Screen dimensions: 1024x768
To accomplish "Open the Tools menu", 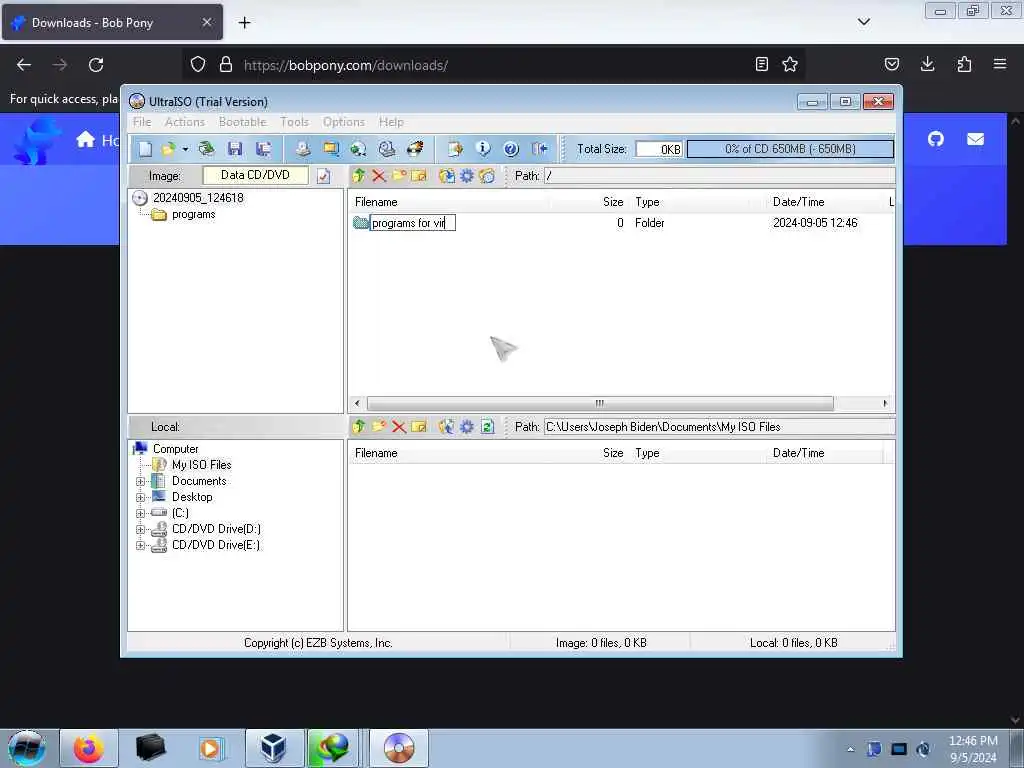I will [294, 122].
